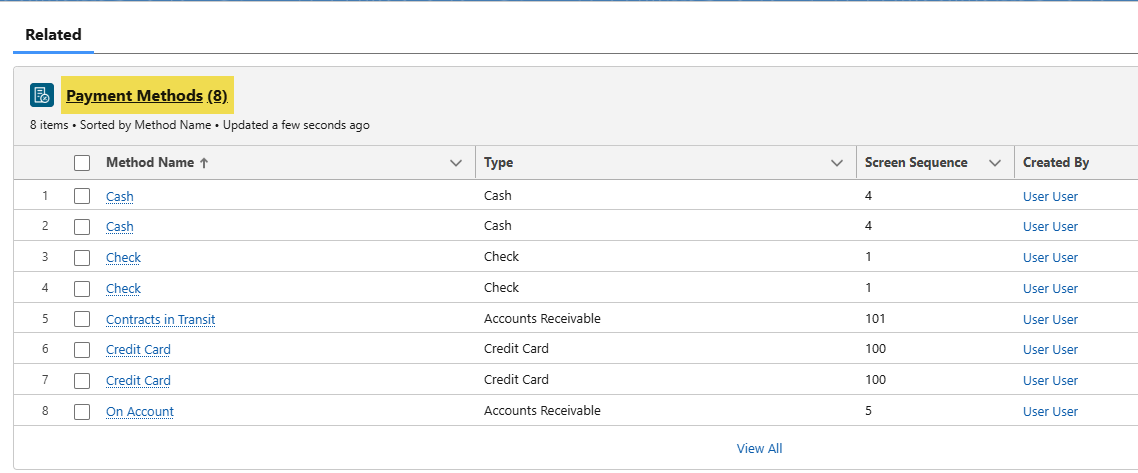Open the Credit Card record in row 6

pos(138,350)
